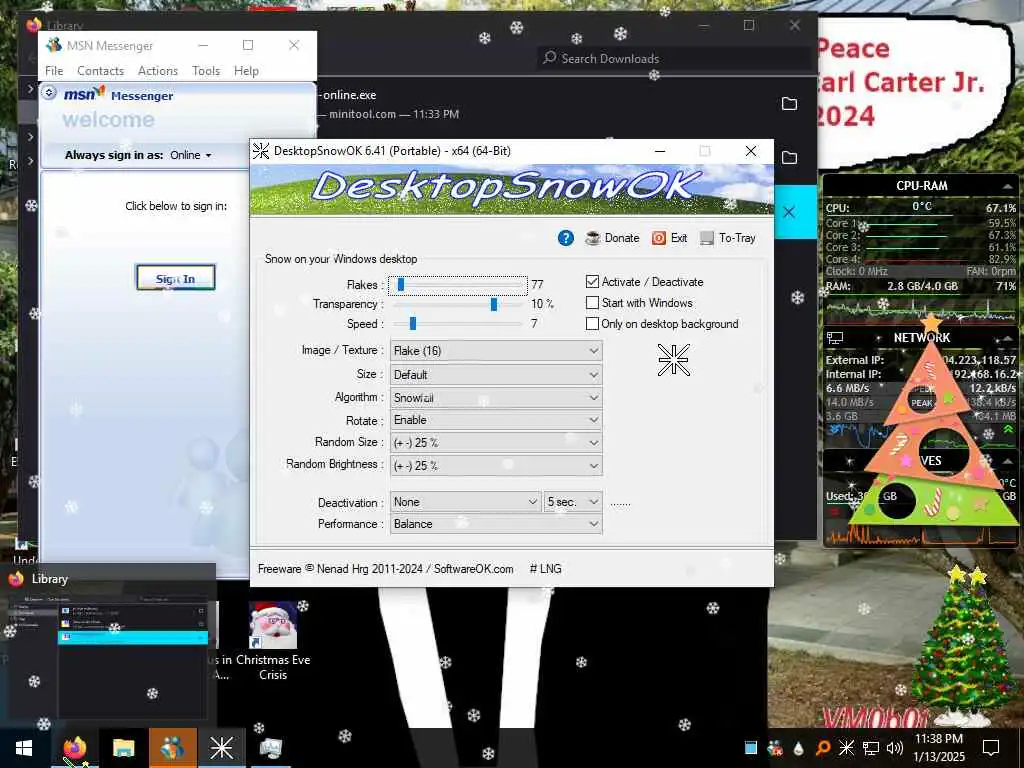Image resolution: width=1024 pixels, height=768 pixels.
Task: Open the volume speaker tray icon
Action: pyautogui.click(x=895, y=748)
